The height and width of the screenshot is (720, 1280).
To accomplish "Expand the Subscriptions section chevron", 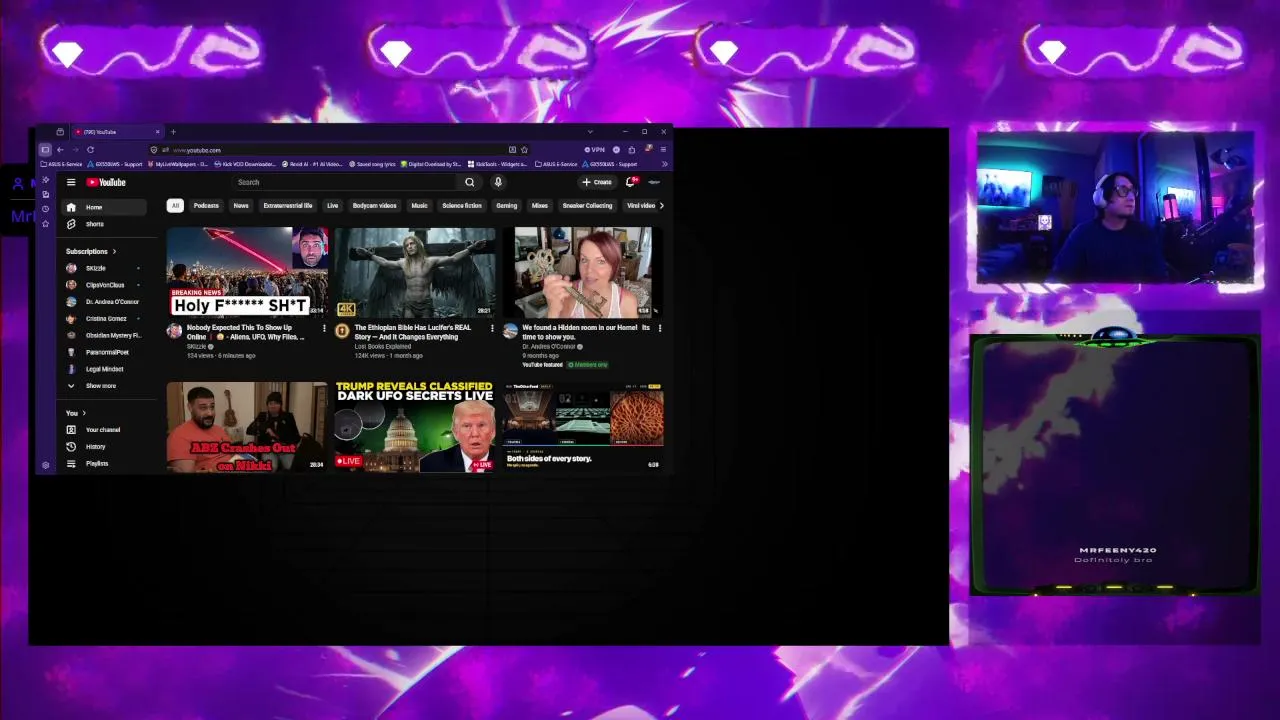I will pos(114,252).
